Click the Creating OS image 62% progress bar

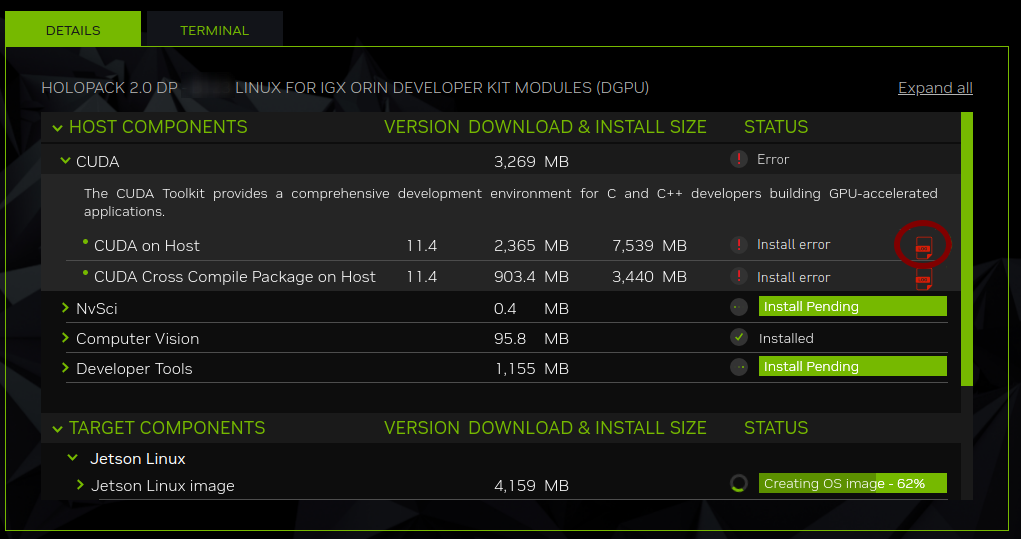(852, 484)
